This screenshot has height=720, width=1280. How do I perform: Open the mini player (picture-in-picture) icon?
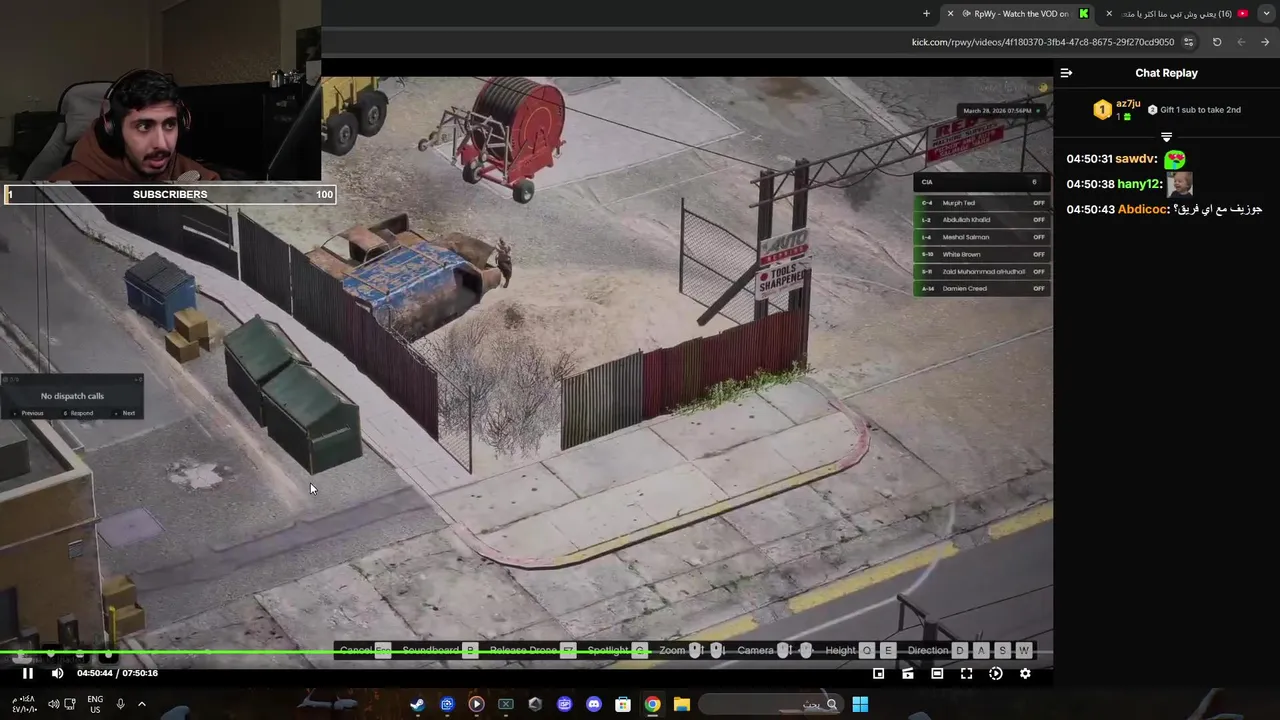(878, 674)
